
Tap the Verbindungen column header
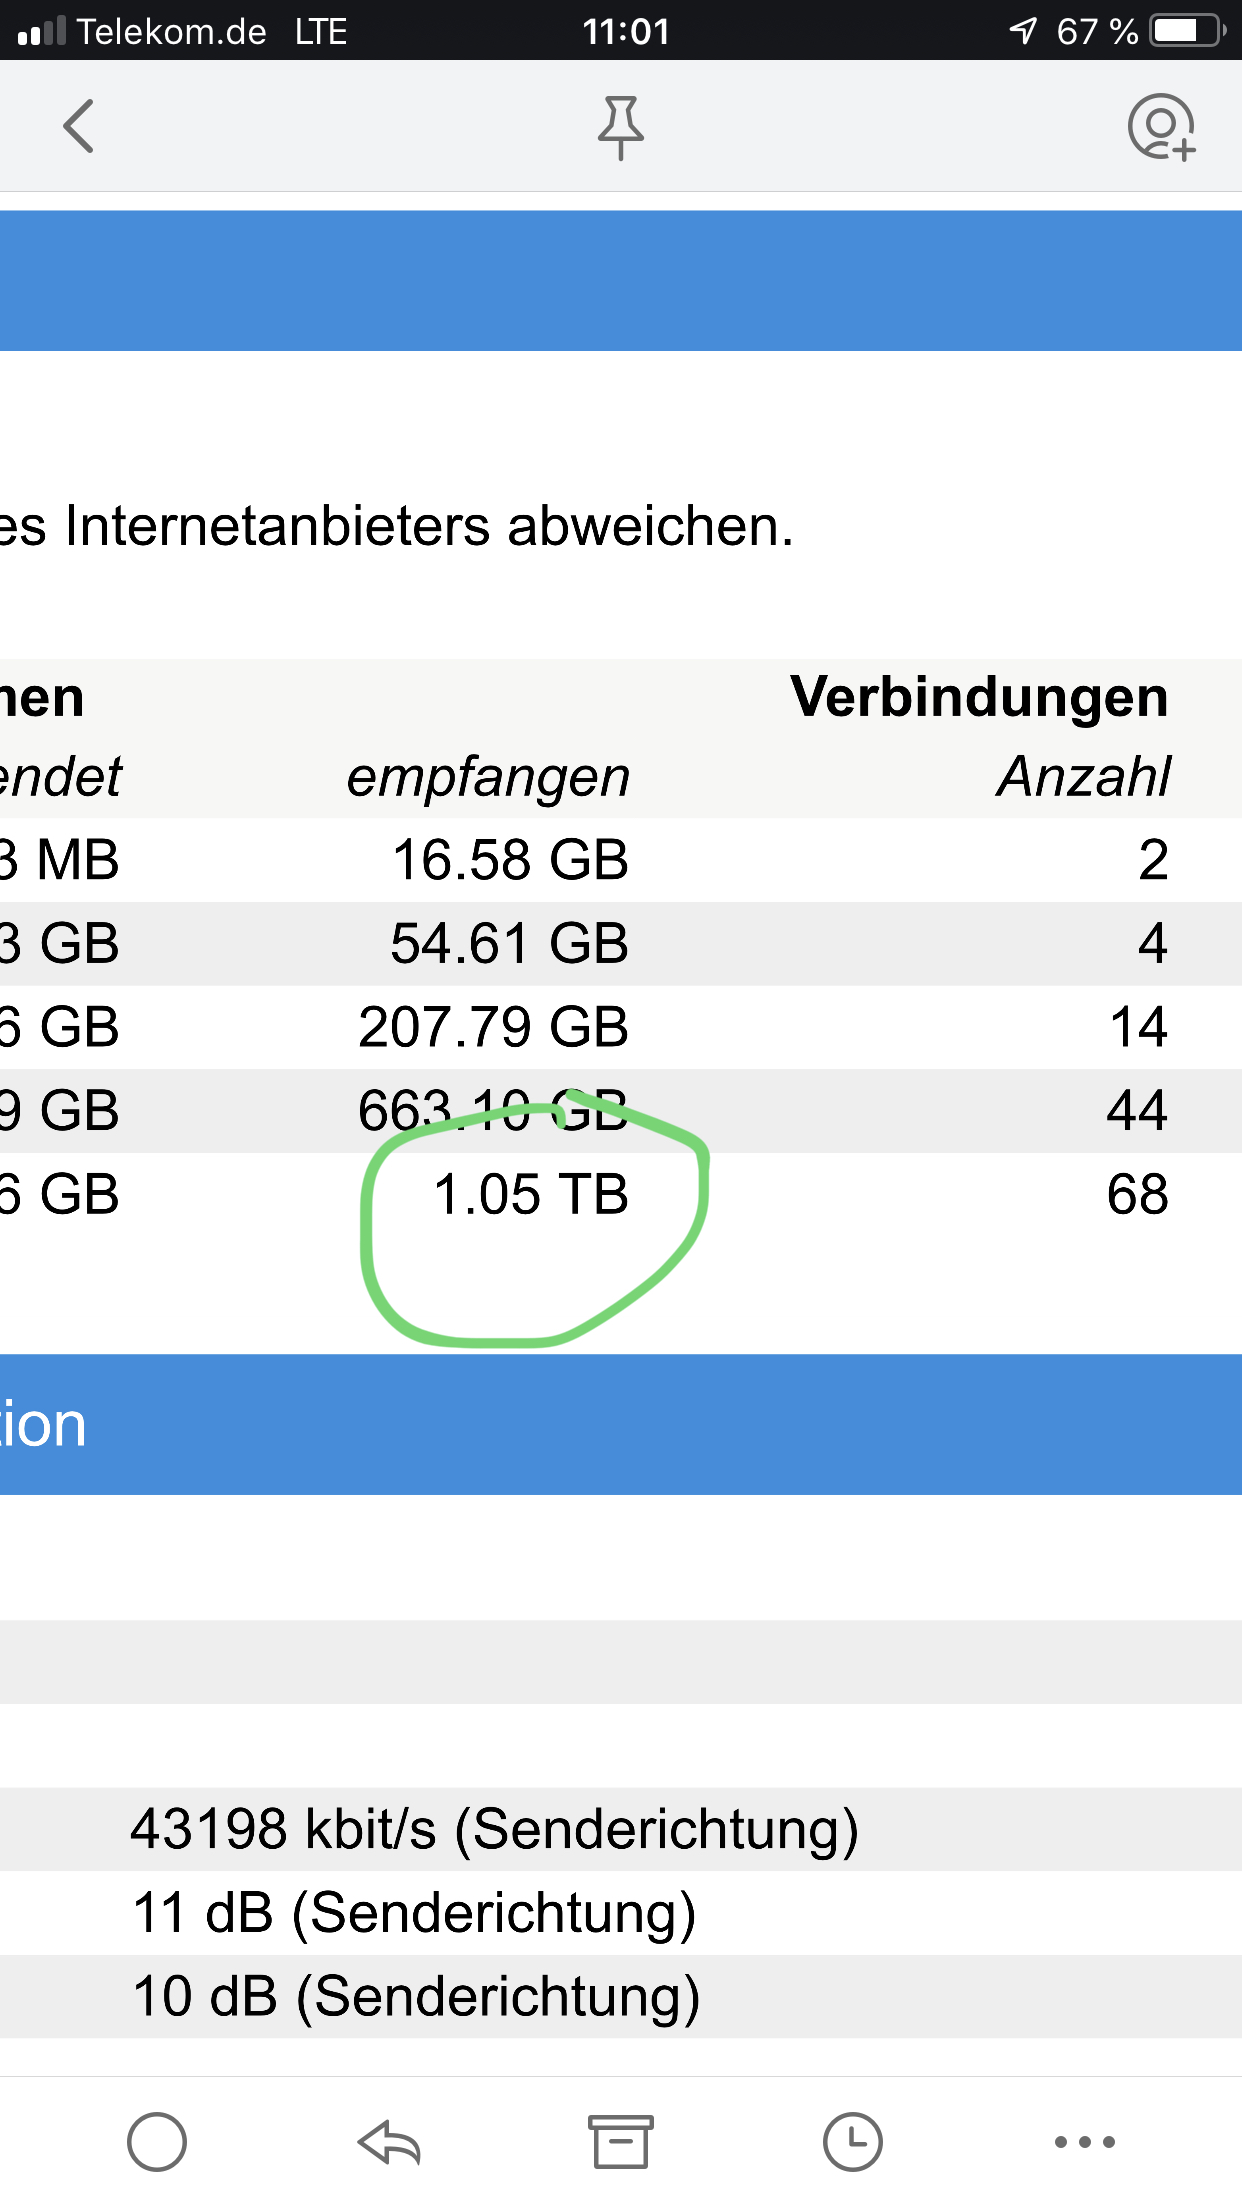click(978, 697)
